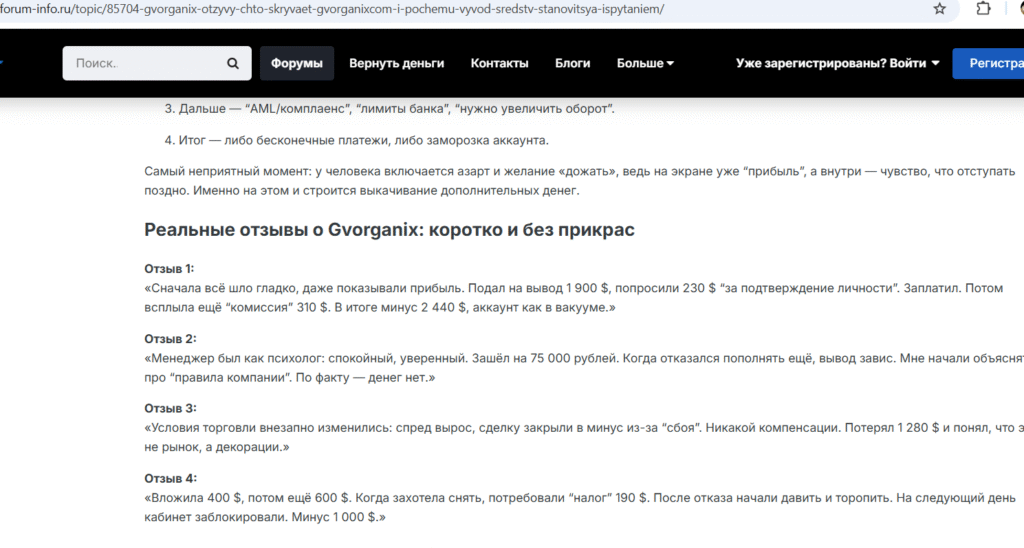Screen dimensions: 1024x548
Task: Open the Контакты menu item
Action: pos(499,63)
